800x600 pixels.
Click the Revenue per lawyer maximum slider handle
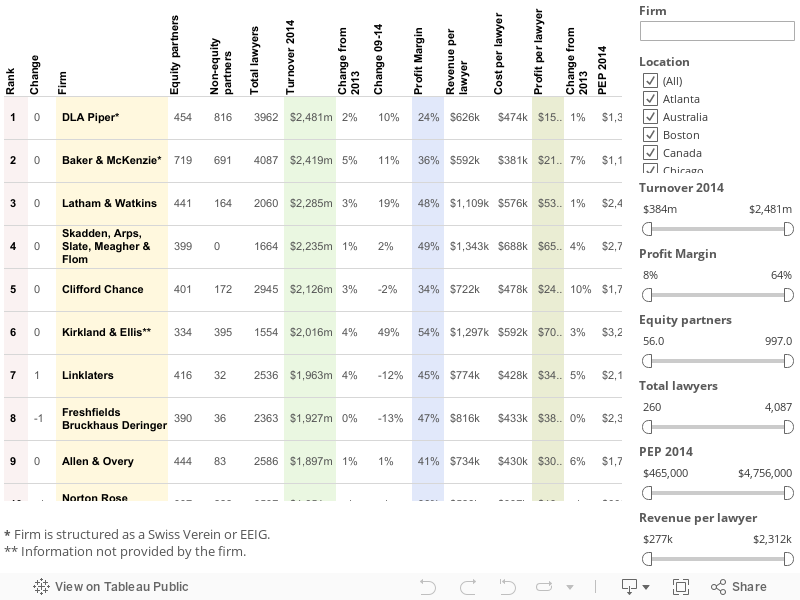789,559
